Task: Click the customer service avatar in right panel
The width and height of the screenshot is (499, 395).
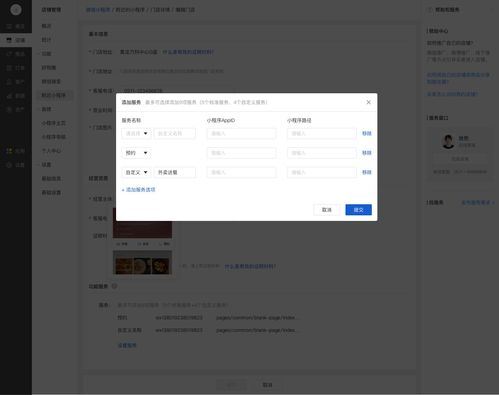Action: [x=448, y=141]
